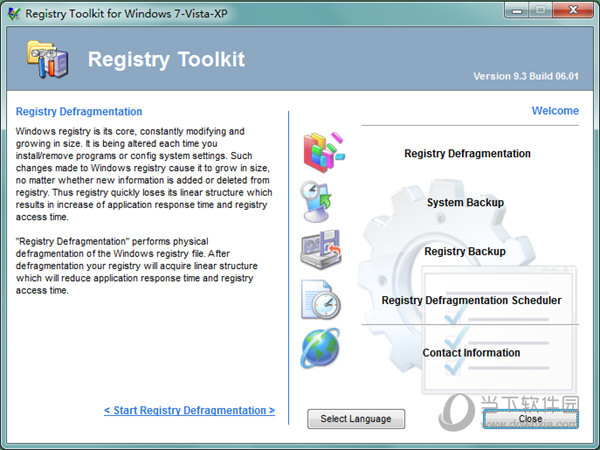This screenshot has height=450, width=600.
Task: Click the Registry Backup floppy disk icon
Action: [321, 250]
